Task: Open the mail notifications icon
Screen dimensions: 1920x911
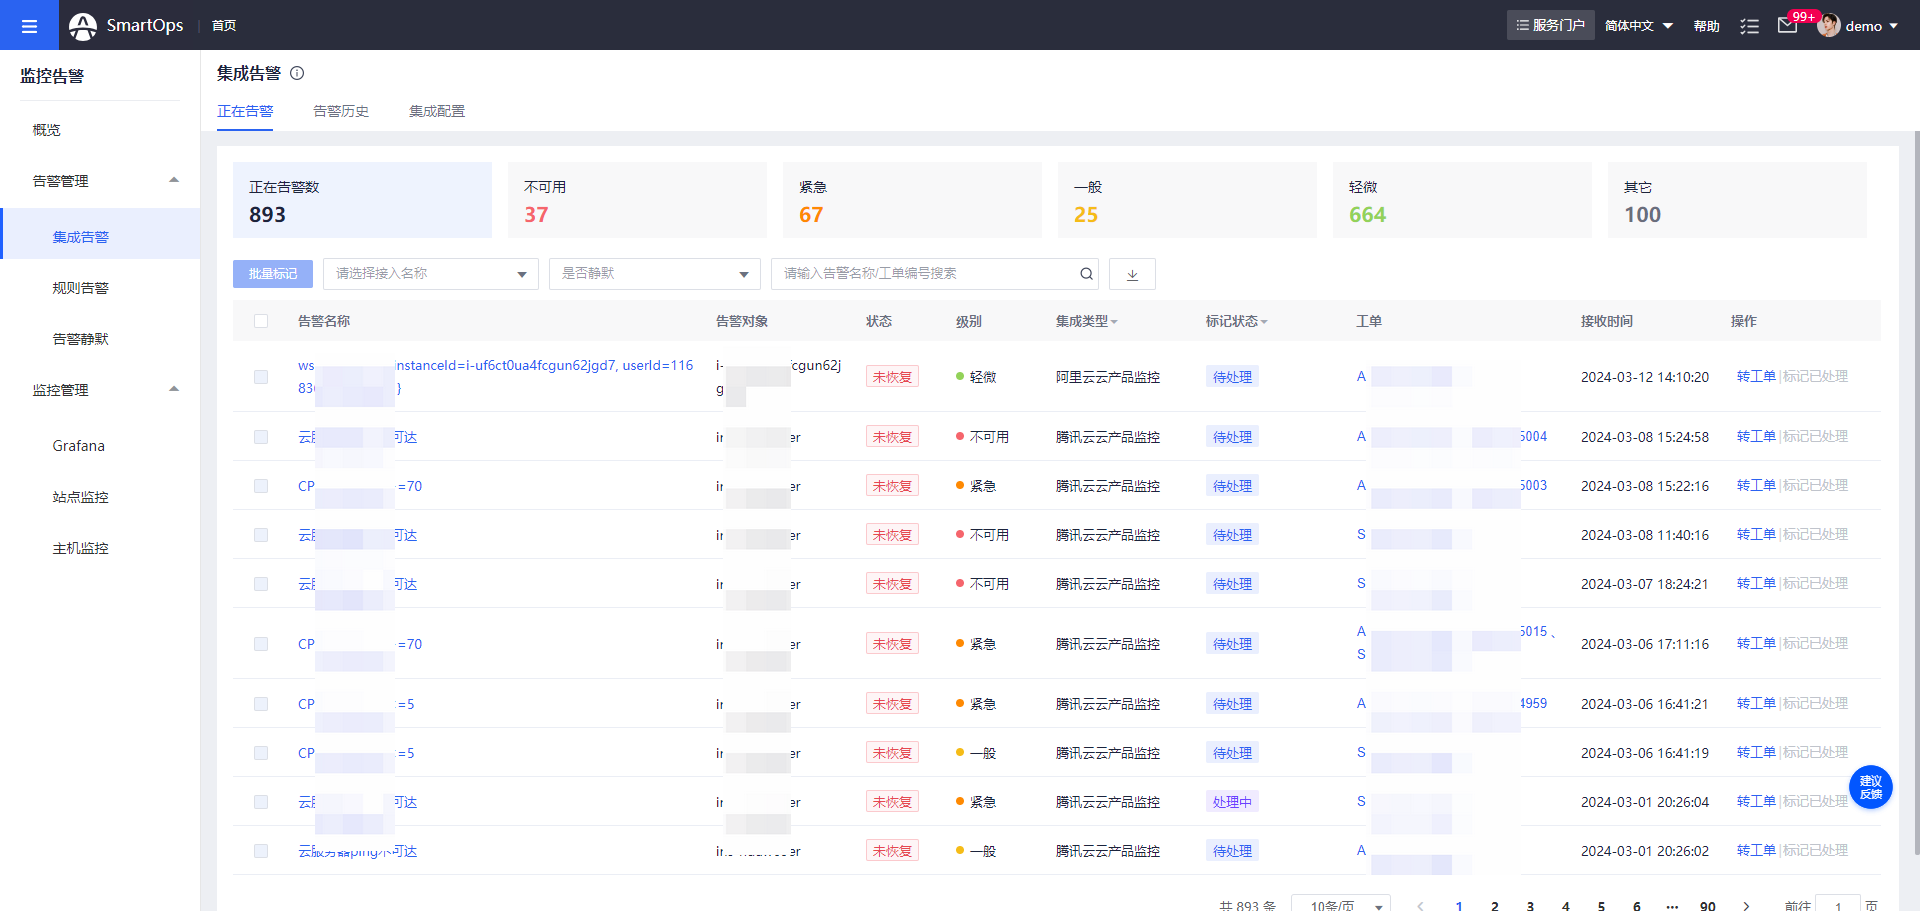Action: click(x=1787, y=26)
